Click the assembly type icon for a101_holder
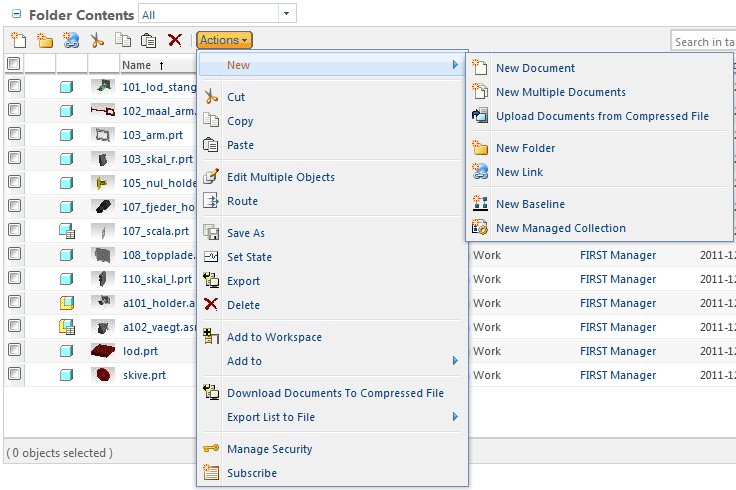736x490 pixels. 67,303
